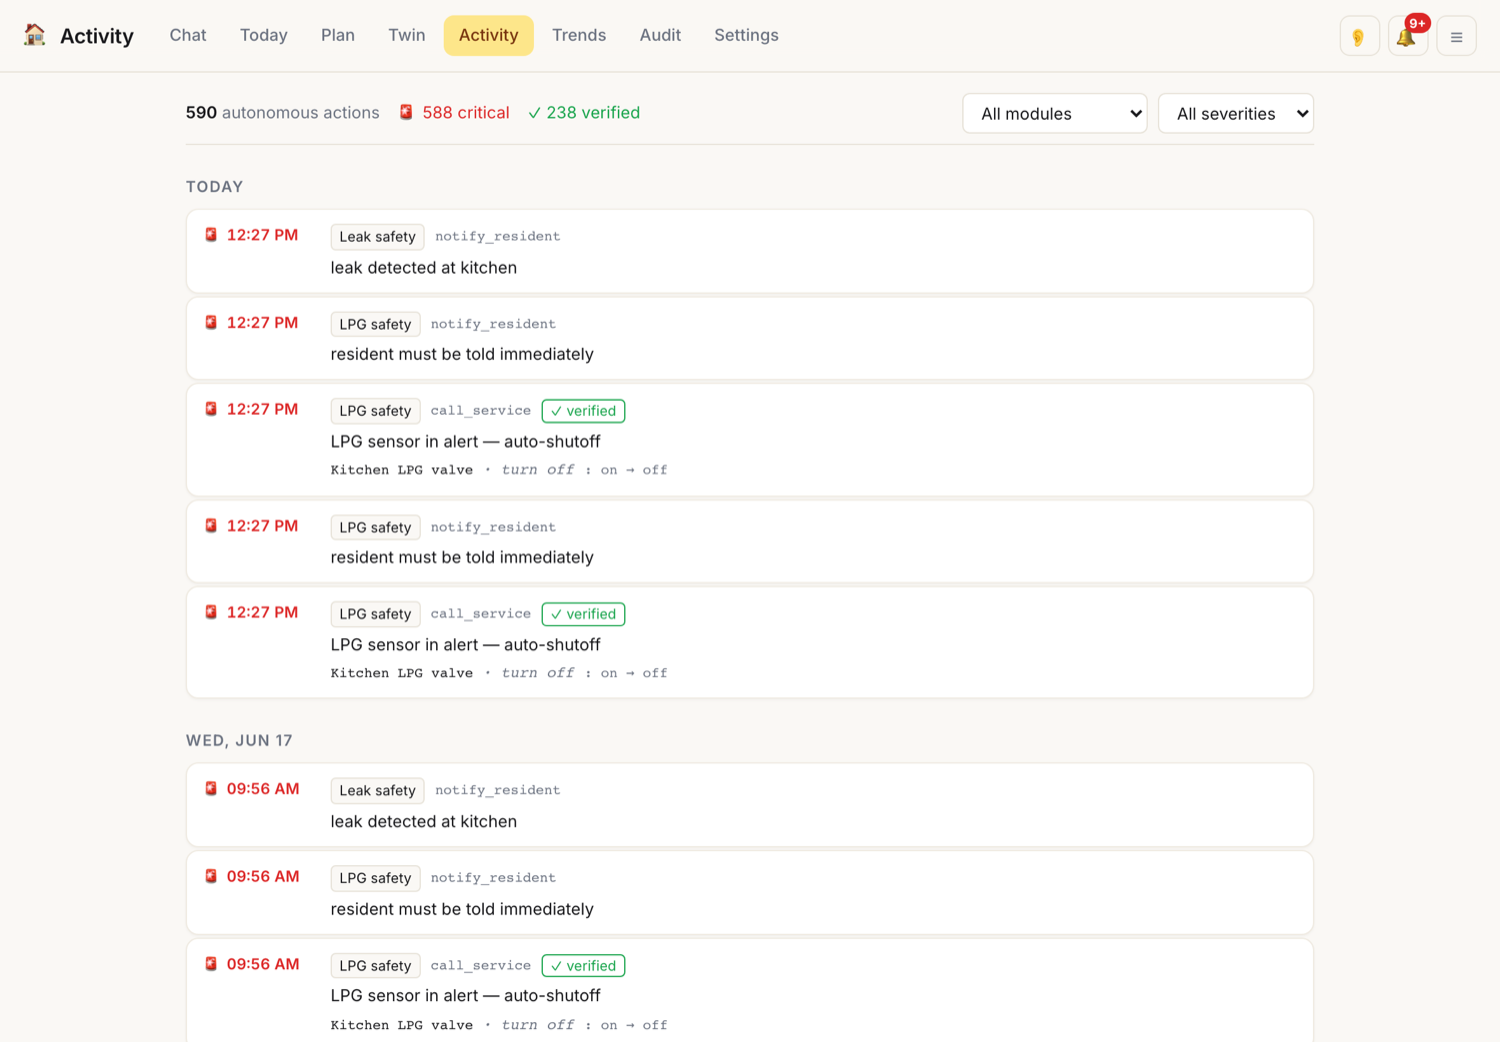Switch to the Today tab
The image size is (1500, 1042).
264,35
